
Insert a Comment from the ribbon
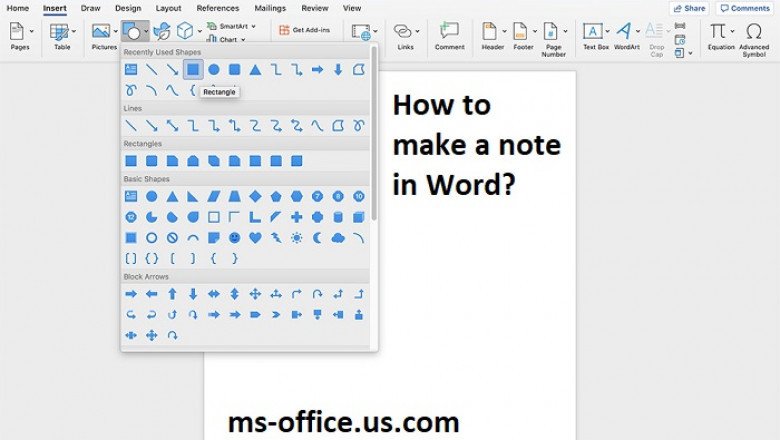(x=450, y=36)
